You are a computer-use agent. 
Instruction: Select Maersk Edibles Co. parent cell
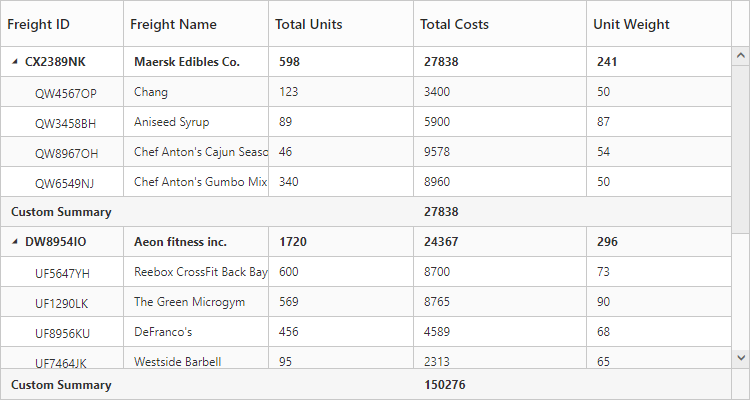tap(187, 62)
